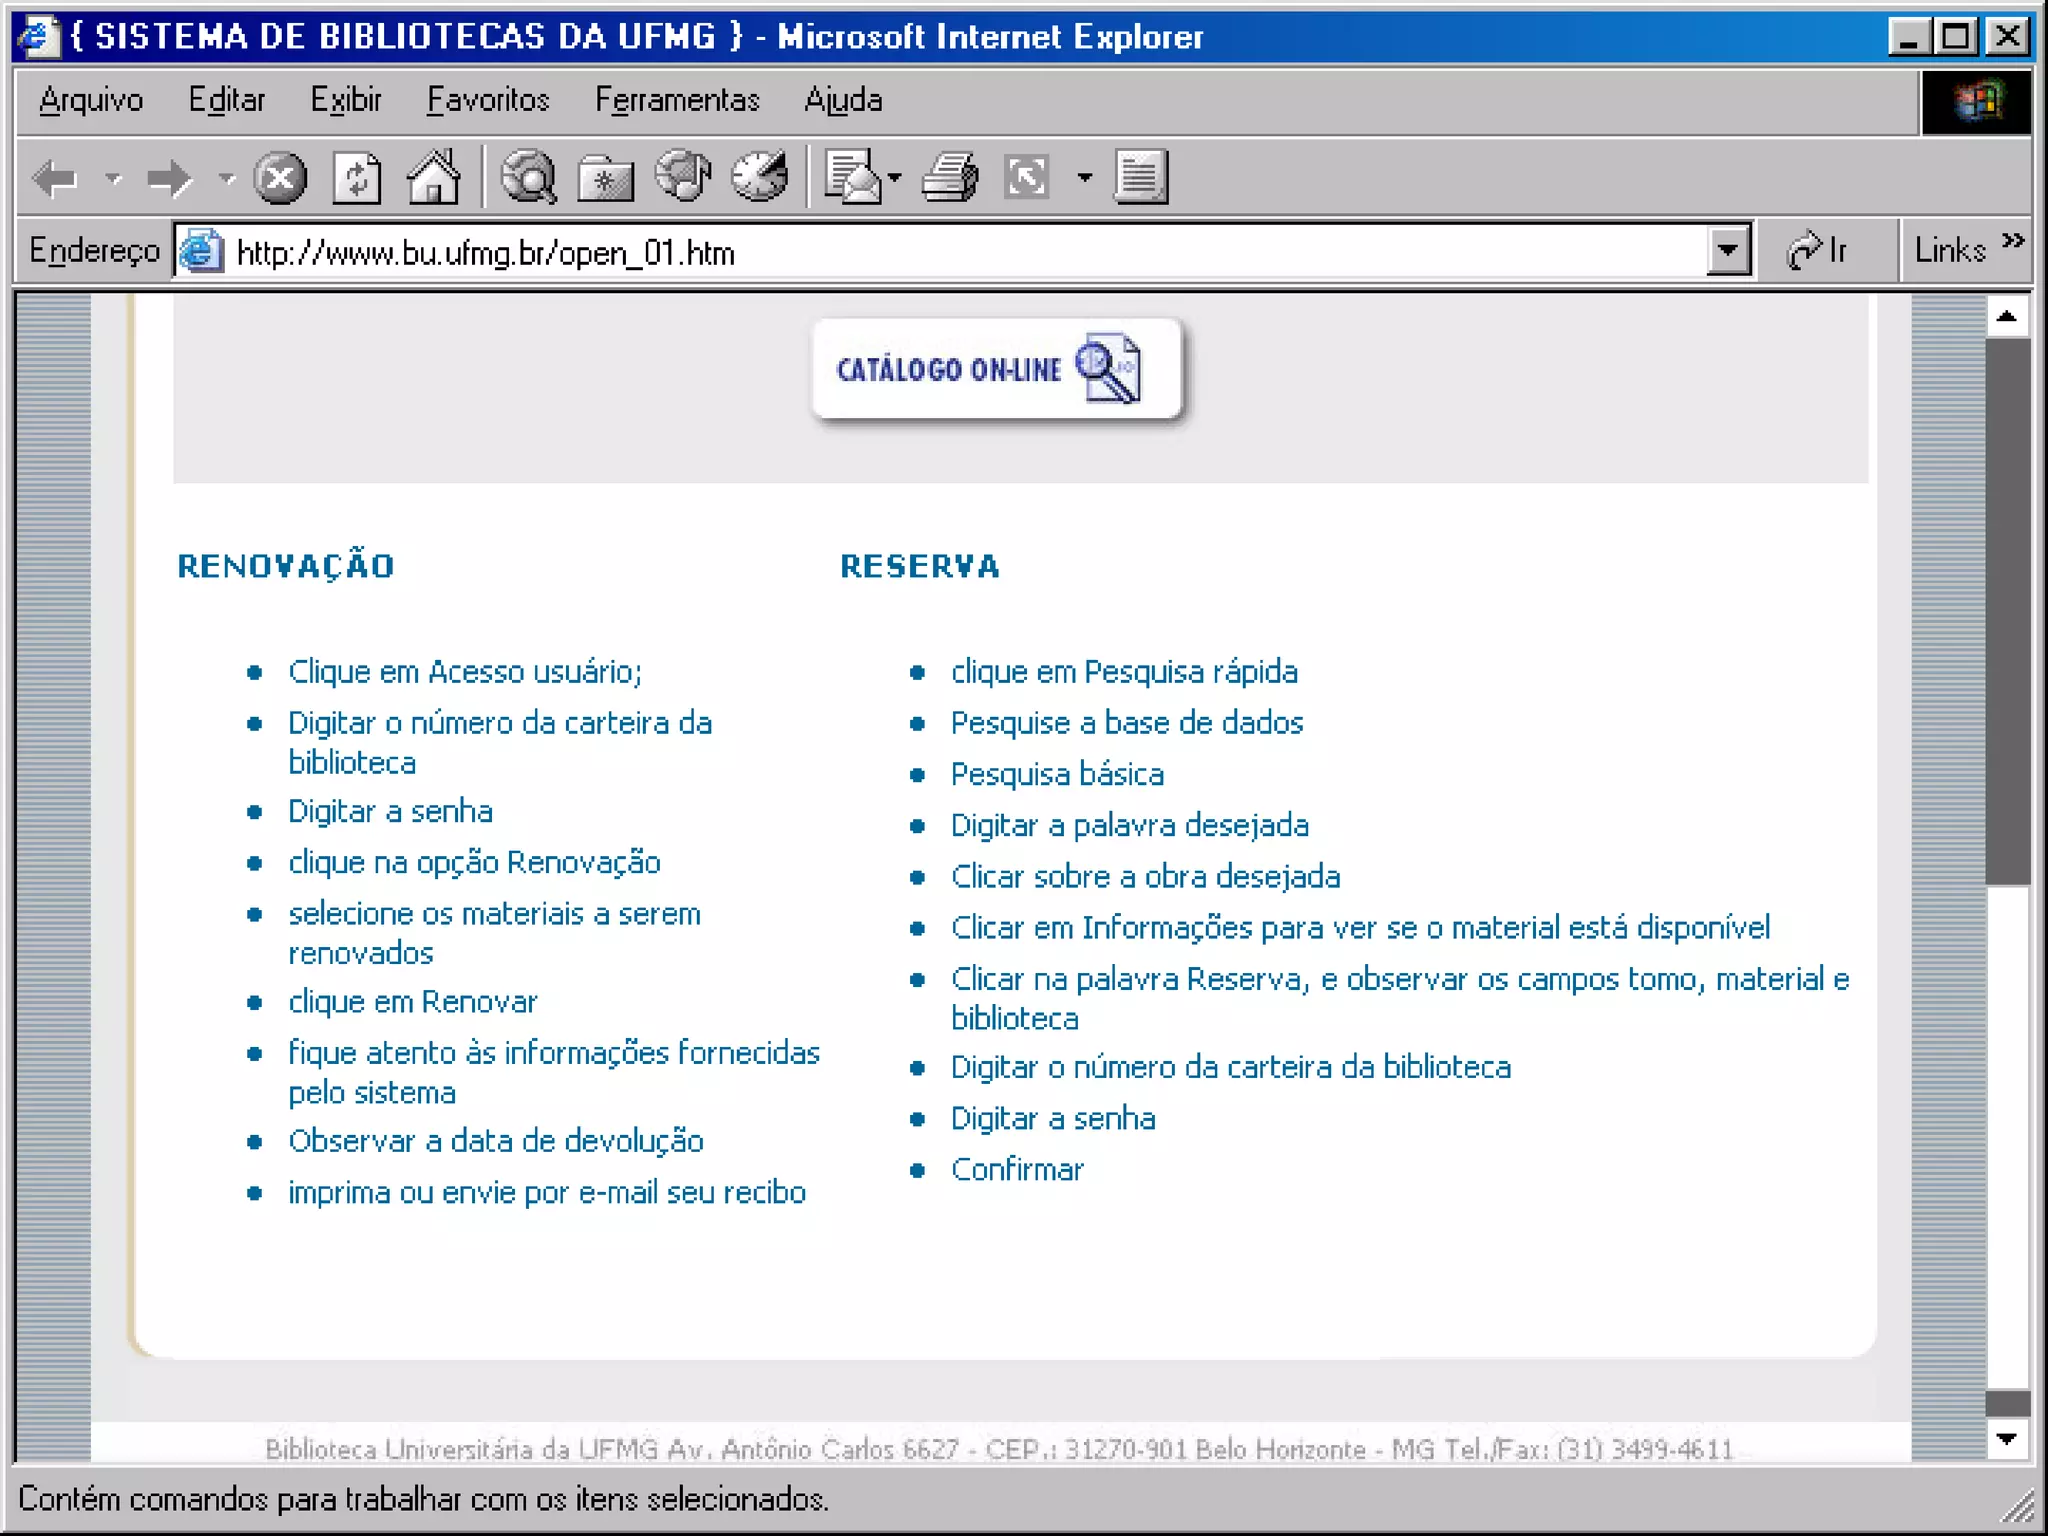Viewport: 2048px width, 1536px height.
Task: Expand the Links toolbar chevron
Action: point(2013,241)
